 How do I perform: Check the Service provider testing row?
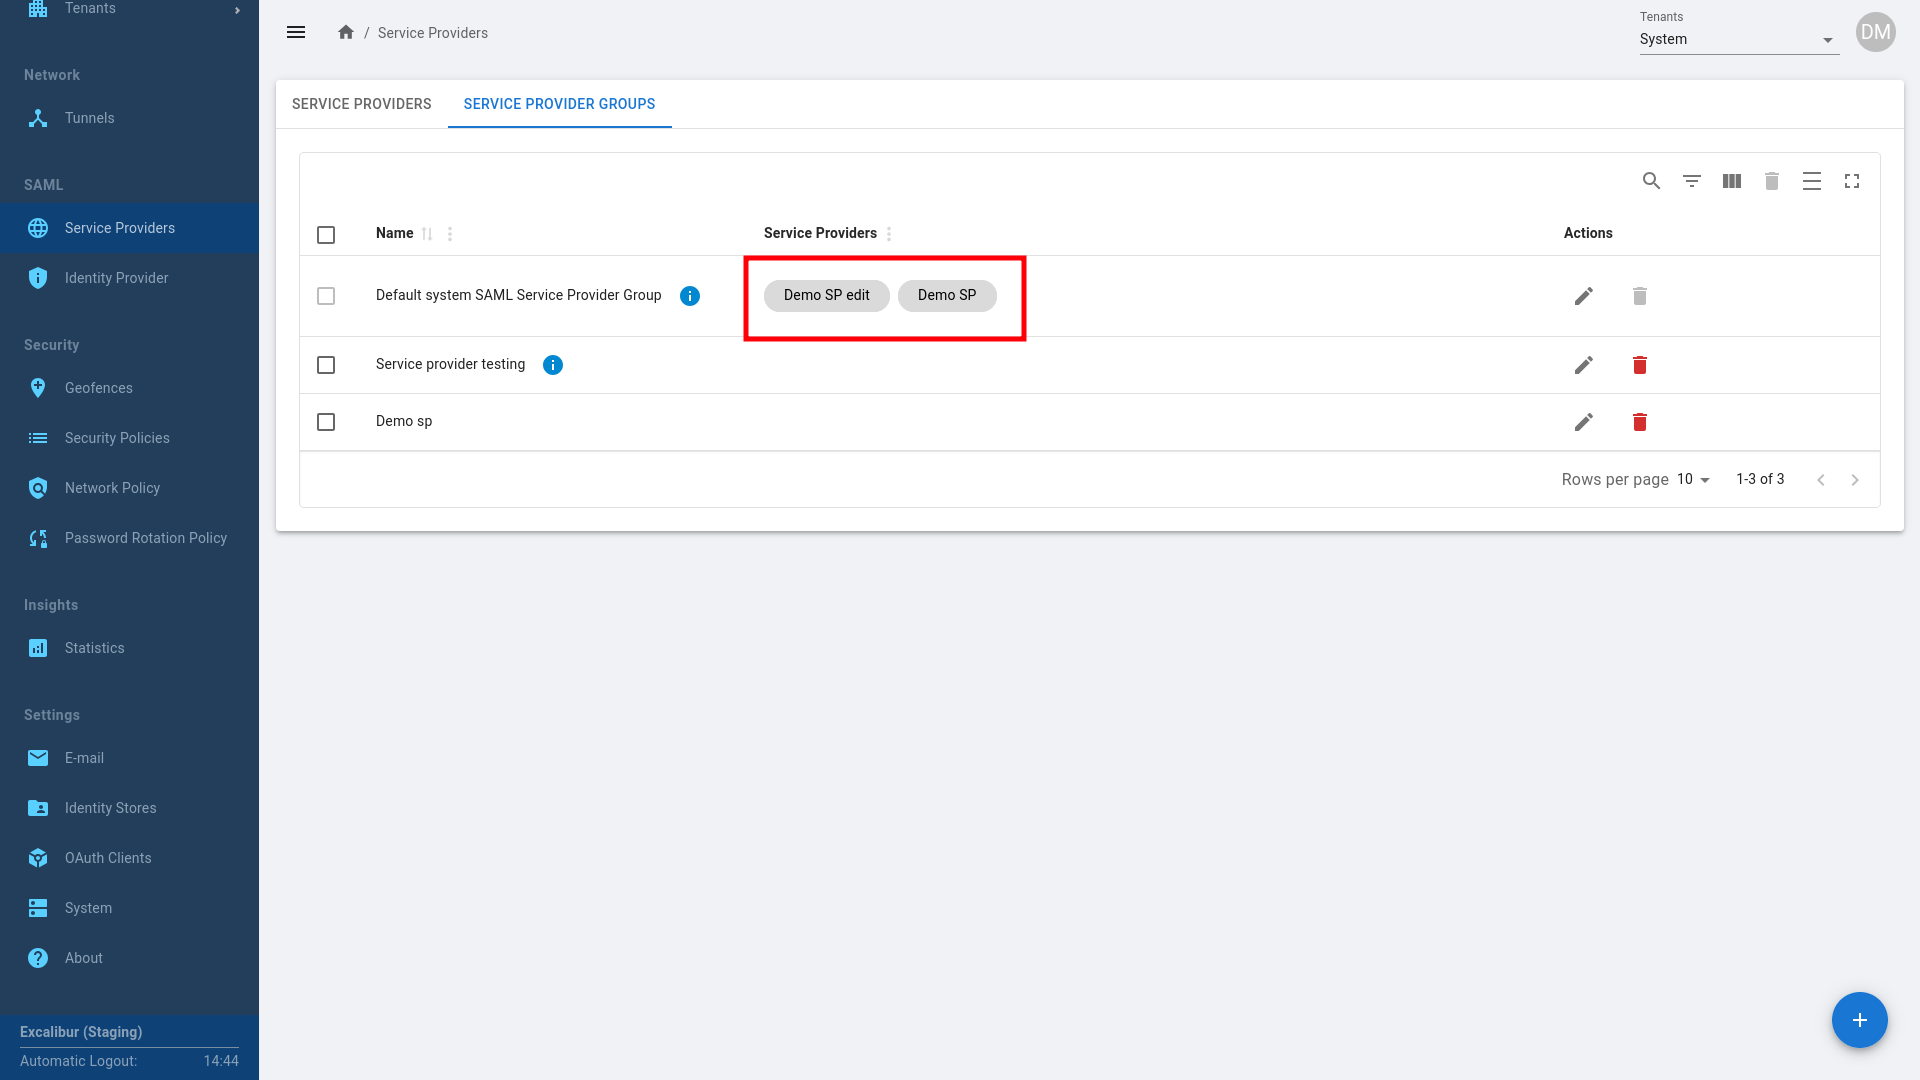pos(326,365)
